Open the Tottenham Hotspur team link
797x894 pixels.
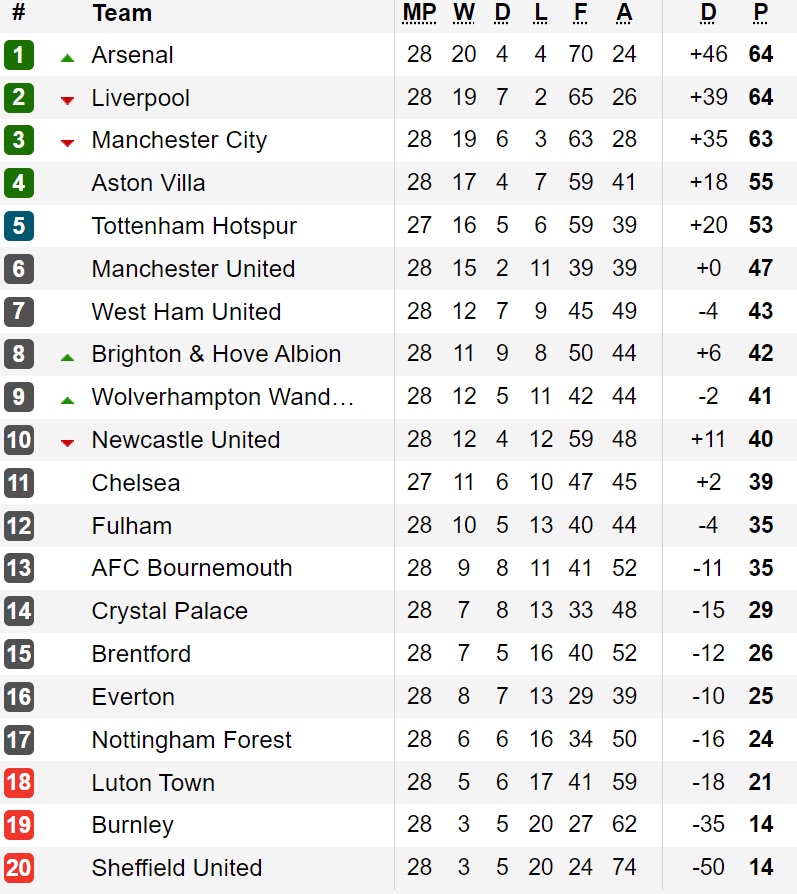point(194,226)
